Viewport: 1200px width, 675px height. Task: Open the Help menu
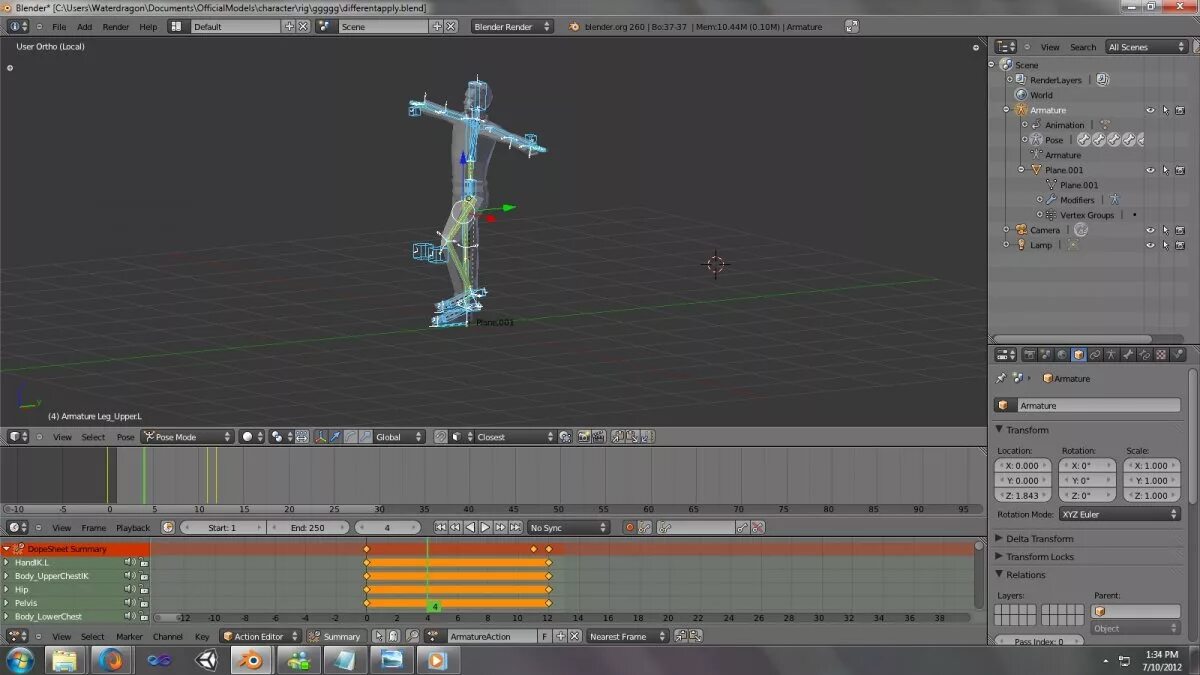coord(148,27)
